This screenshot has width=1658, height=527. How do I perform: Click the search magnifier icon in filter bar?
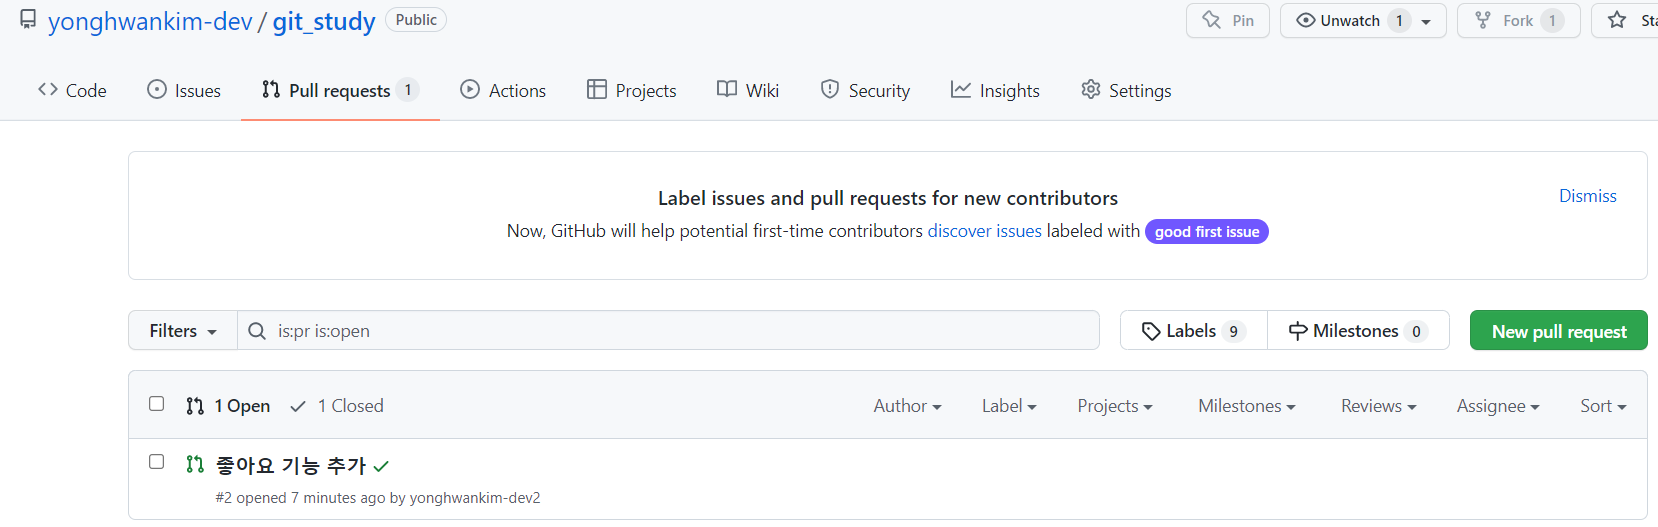pyautogui.click(x=257, y=331)
